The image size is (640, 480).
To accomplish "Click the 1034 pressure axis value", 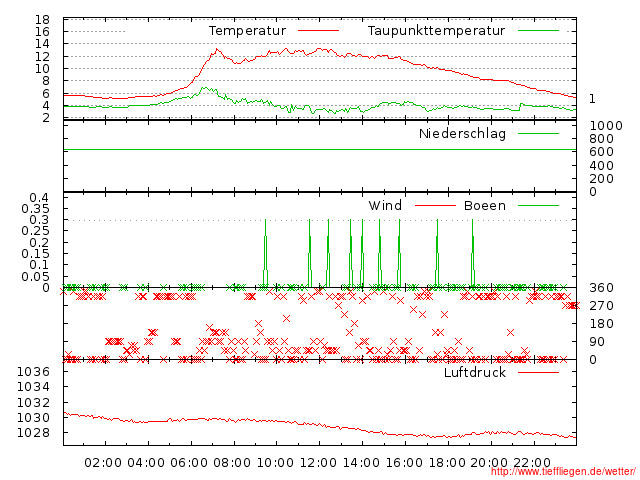I will [x=33, y=387].
